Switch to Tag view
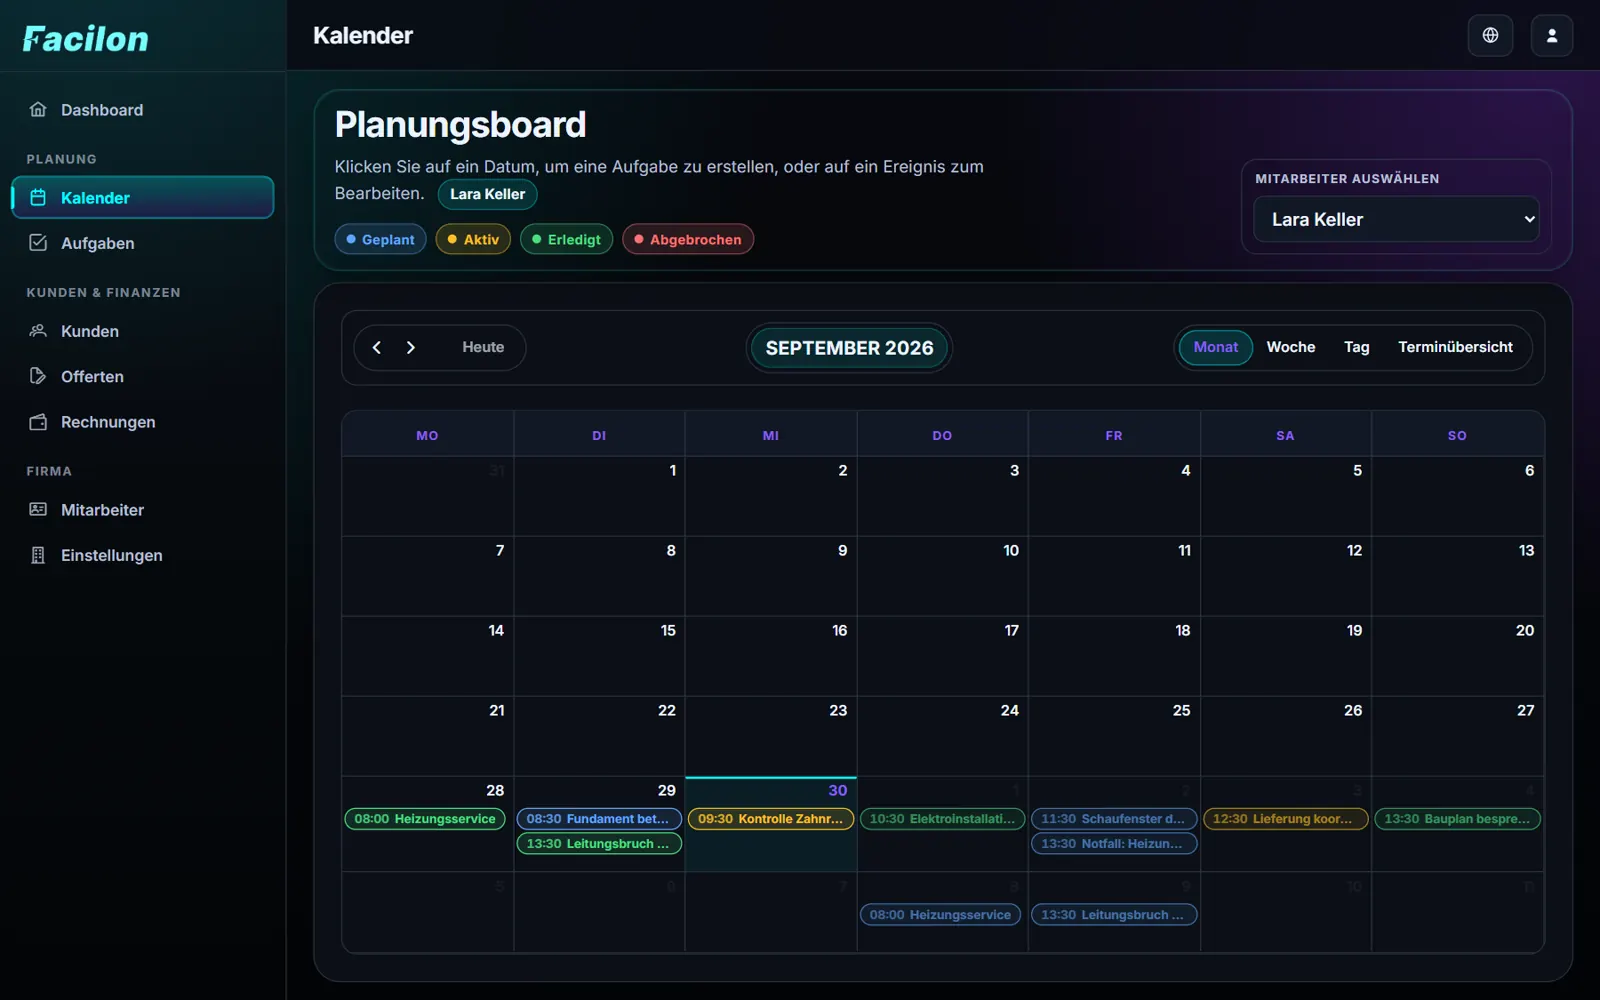1600x1000 pixels. (x=1357, y=347)
